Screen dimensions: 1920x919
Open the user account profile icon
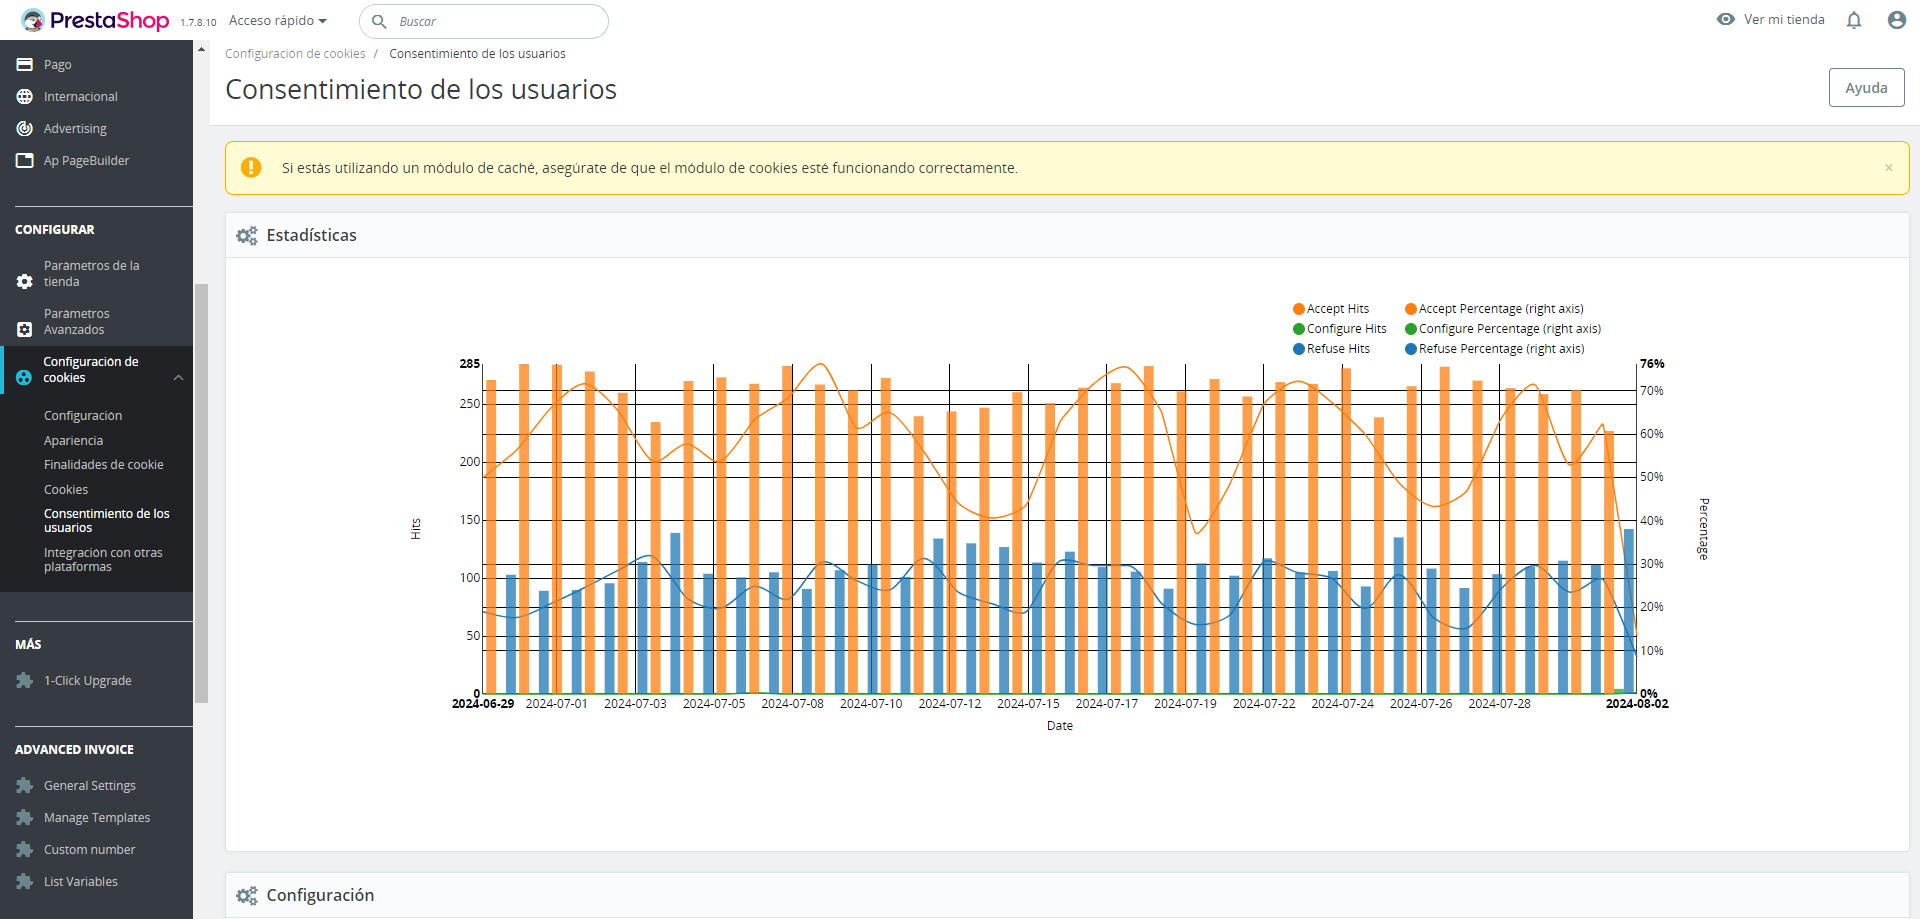pos(1896,20)
